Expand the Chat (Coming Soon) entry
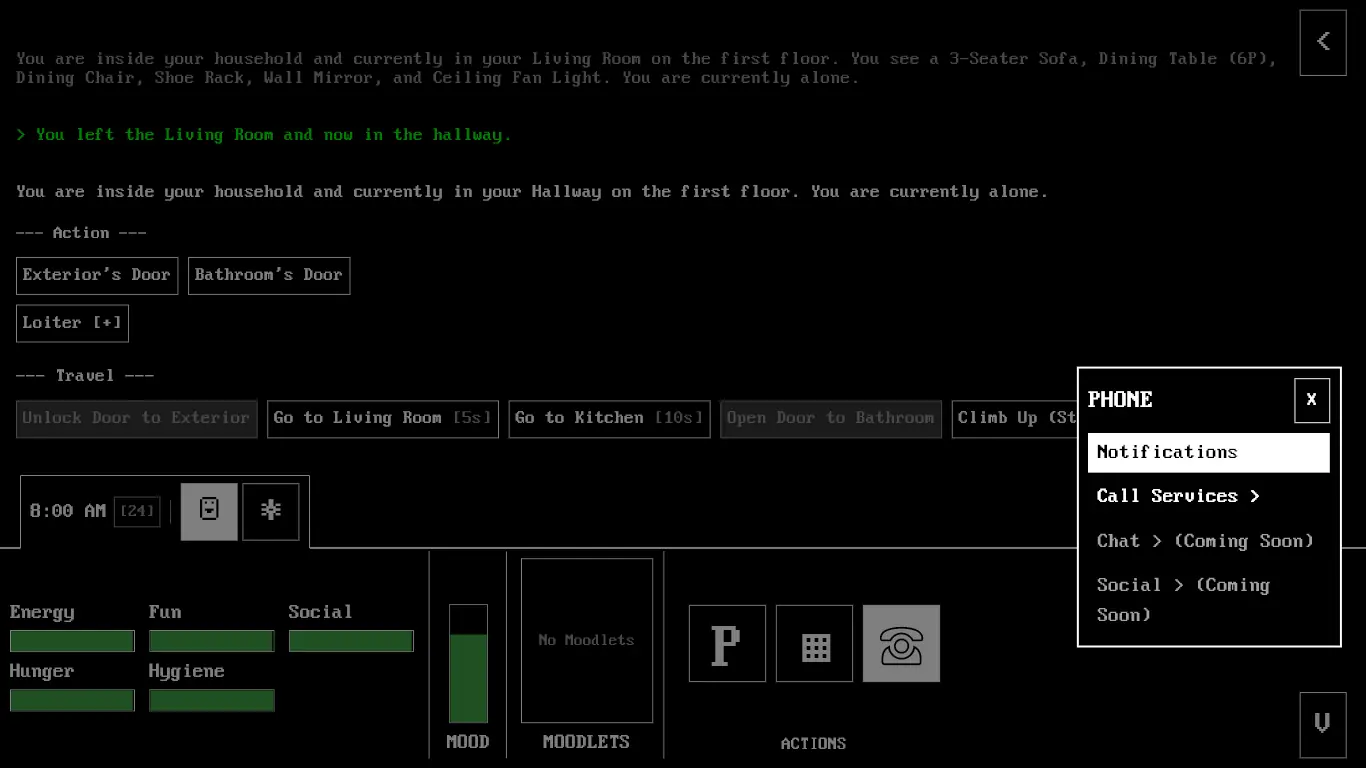Viewport: 1366px width, 768px height. point(1204,541)
